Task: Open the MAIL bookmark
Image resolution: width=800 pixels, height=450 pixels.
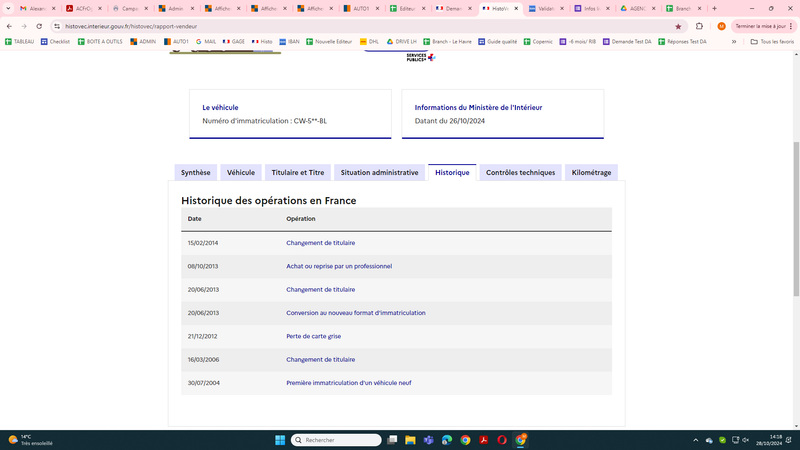Action: point(206,42)
